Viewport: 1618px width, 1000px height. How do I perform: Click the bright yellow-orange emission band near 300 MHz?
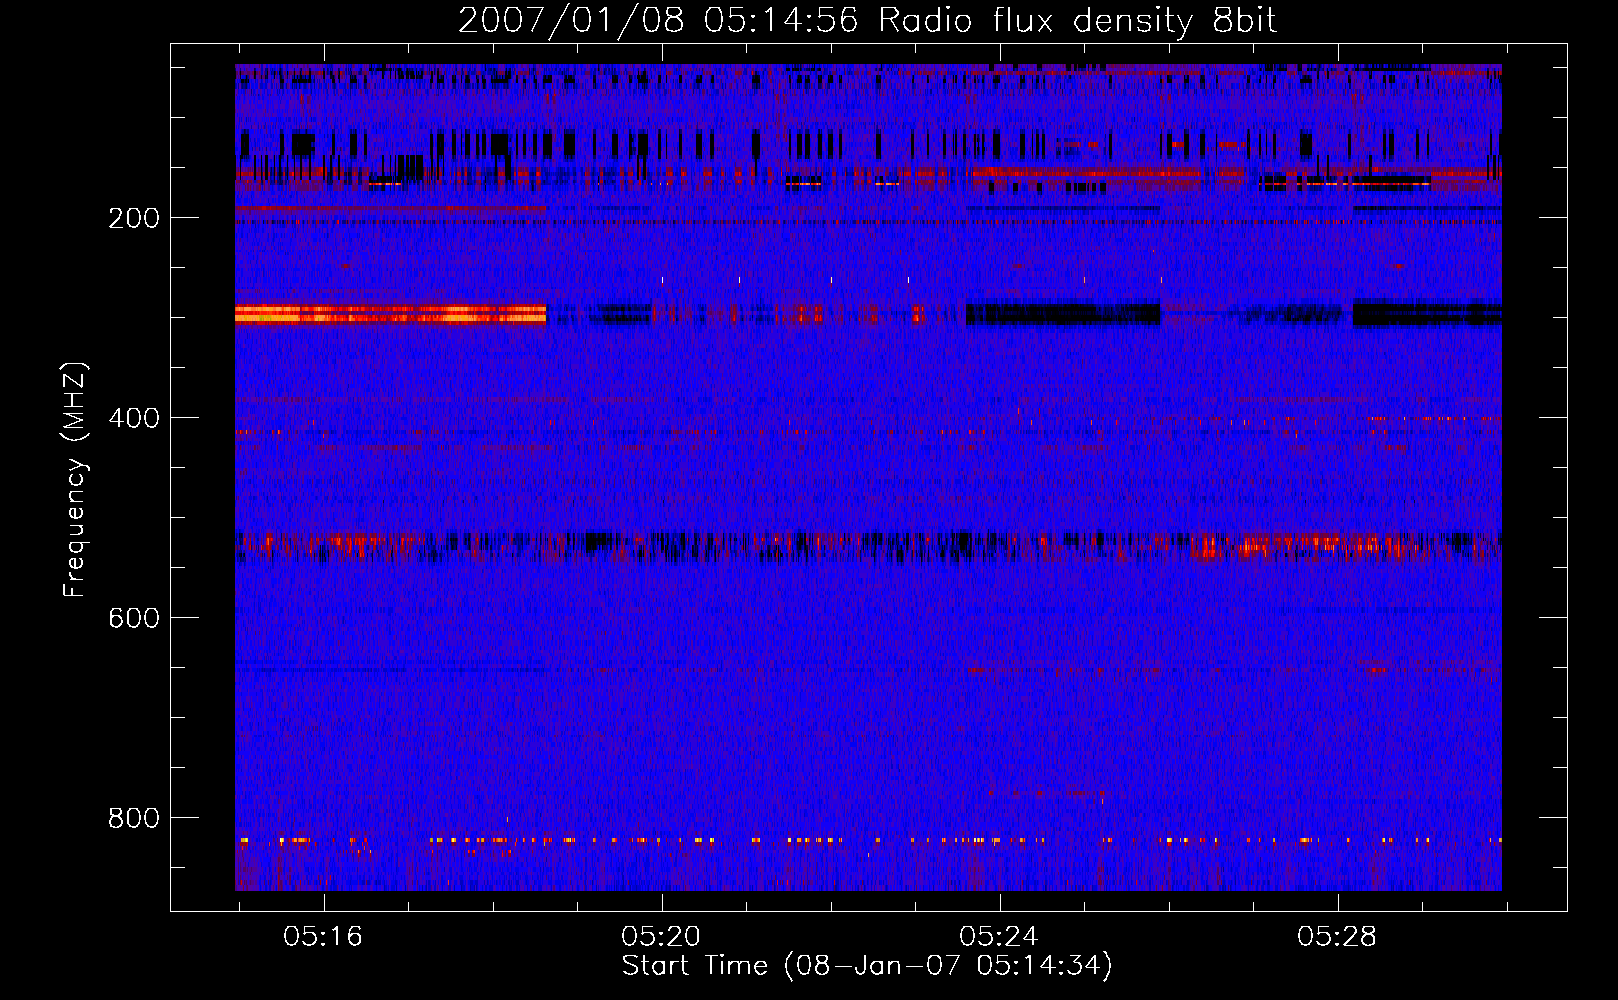[x=391, y=314]
